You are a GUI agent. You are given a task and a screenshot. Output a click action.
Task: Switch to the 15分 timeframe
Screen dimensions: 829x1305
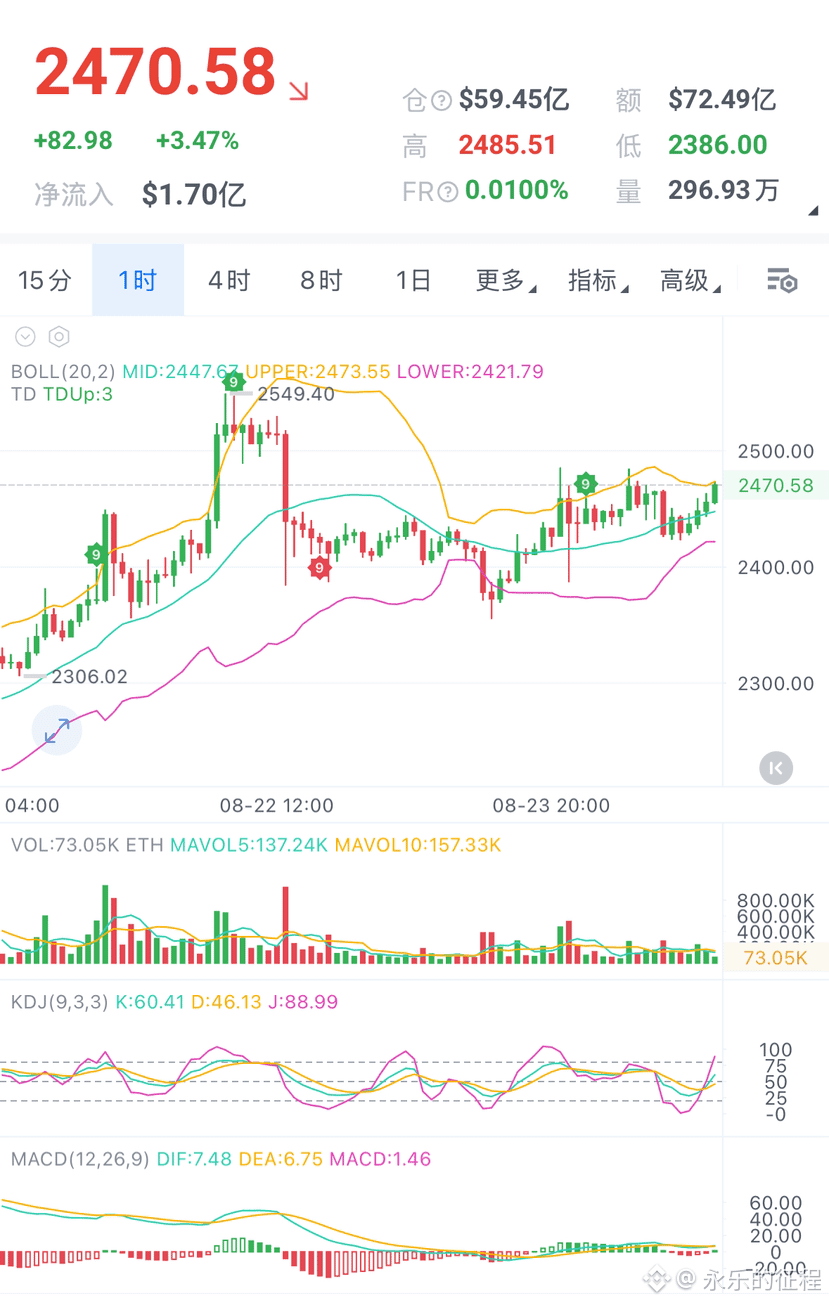pos(45,281)
